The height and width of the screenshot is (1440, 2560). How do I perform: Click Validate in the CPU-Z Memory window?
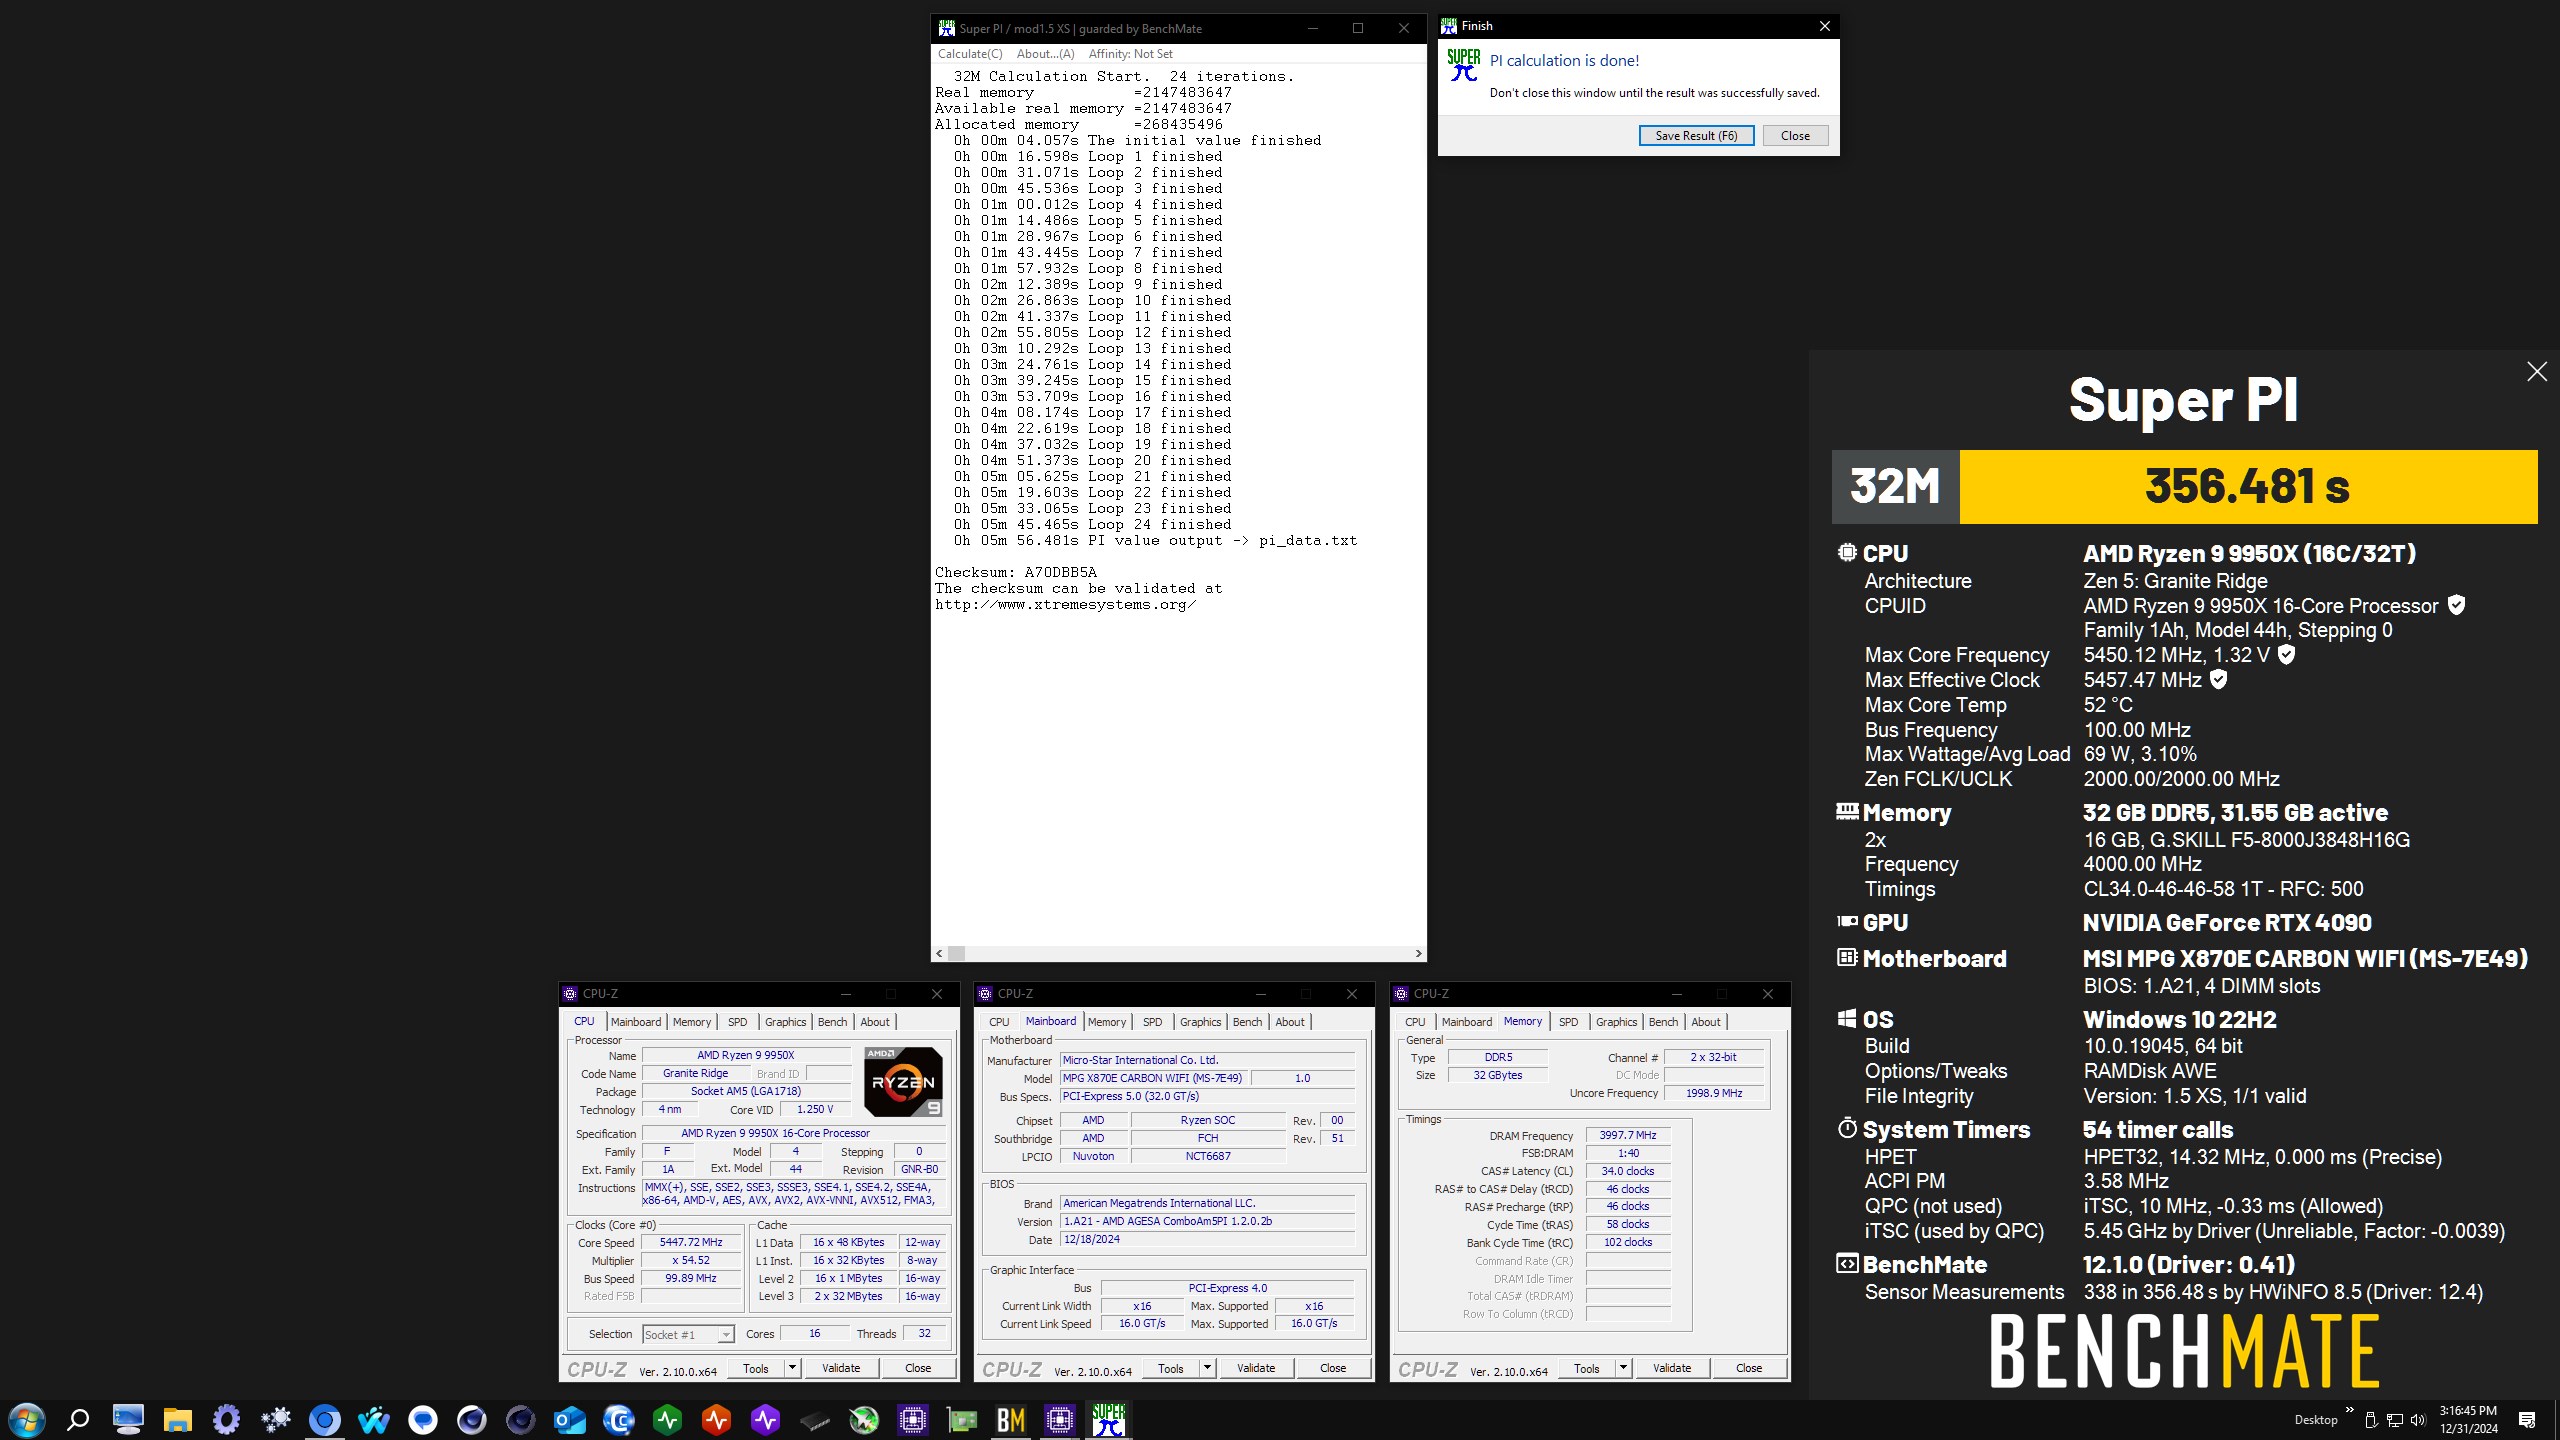tap(1672, 1368)
